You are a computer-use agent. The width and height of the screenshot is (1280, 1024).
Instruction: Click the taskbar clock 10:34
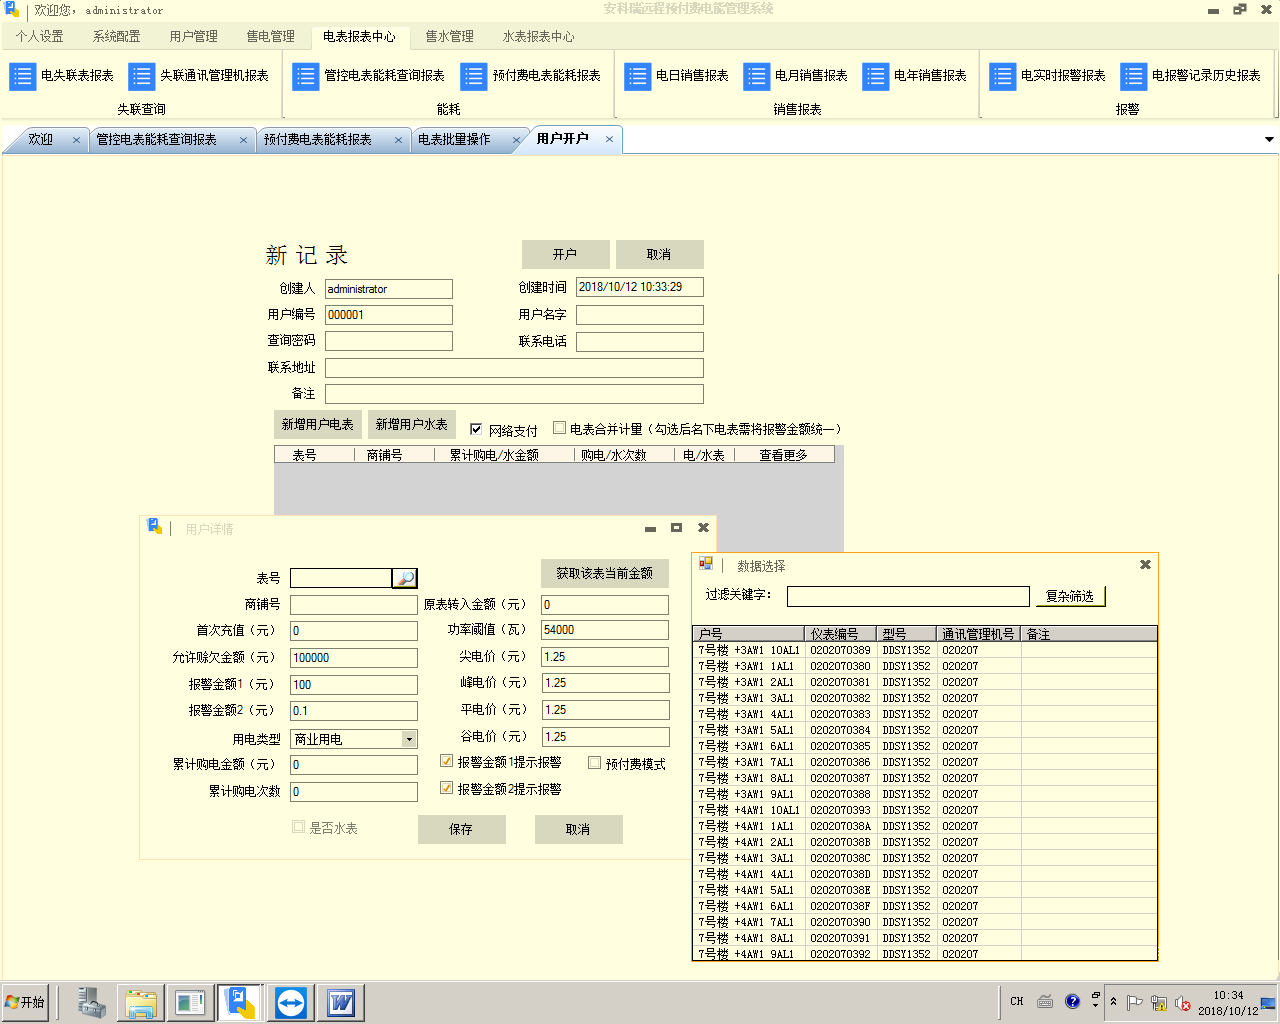point(1228,995)
